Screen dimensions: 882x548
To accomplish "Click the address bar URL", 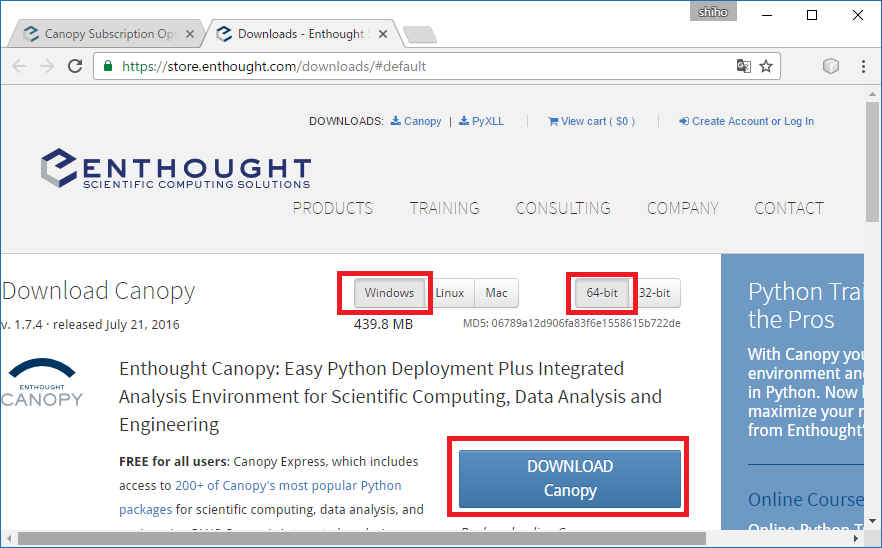I will point(274,66).
